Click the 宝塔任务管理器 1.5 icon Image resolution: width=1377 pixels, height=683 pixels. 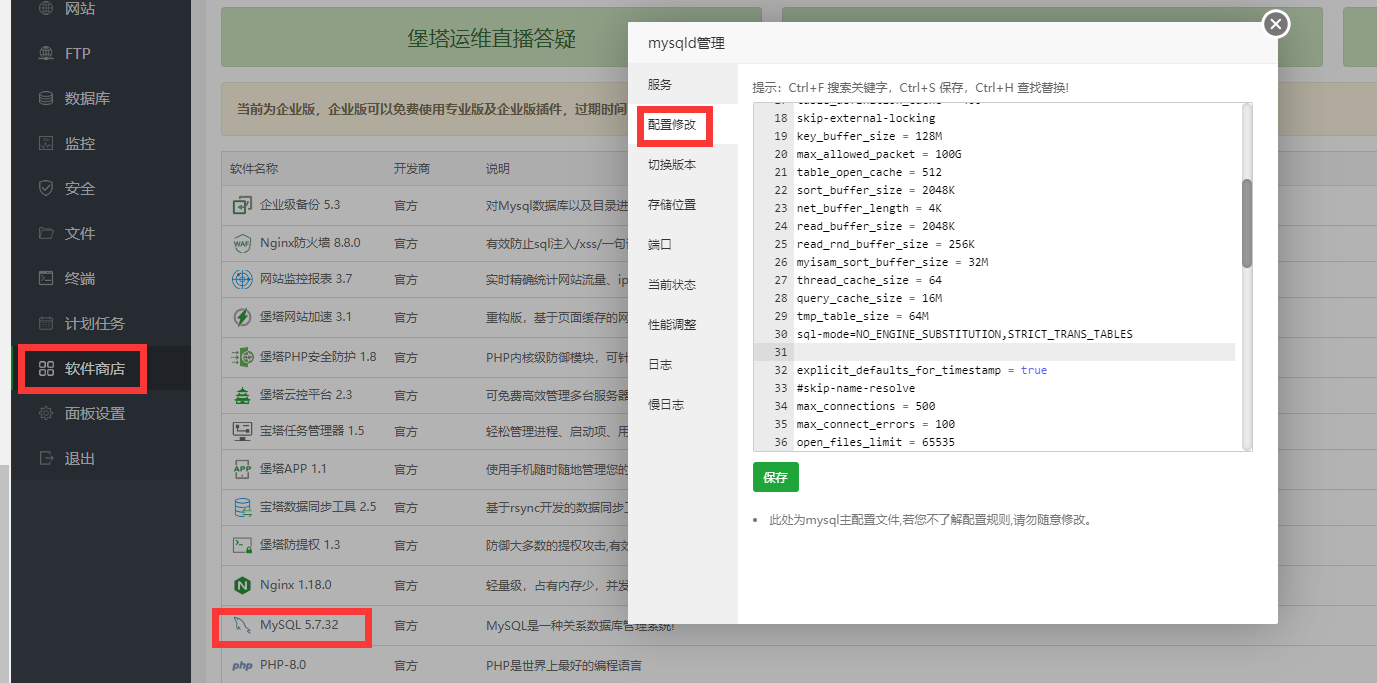(242, 431)
